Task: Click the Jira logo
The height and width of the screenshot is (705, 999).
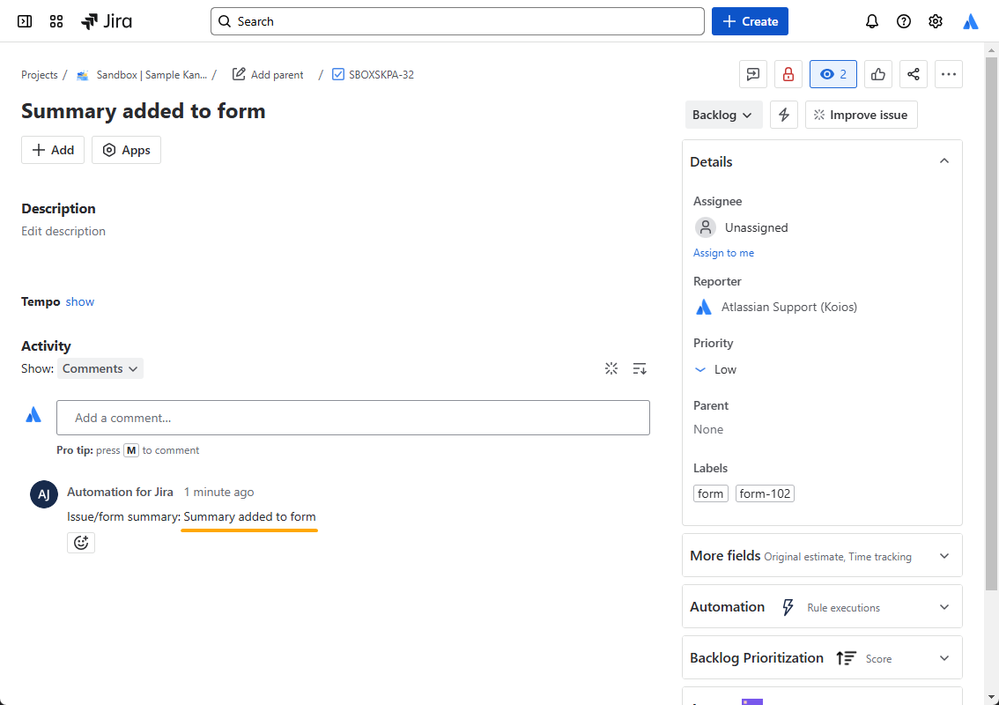Action: pyautogui.click(x=106, y=21)
